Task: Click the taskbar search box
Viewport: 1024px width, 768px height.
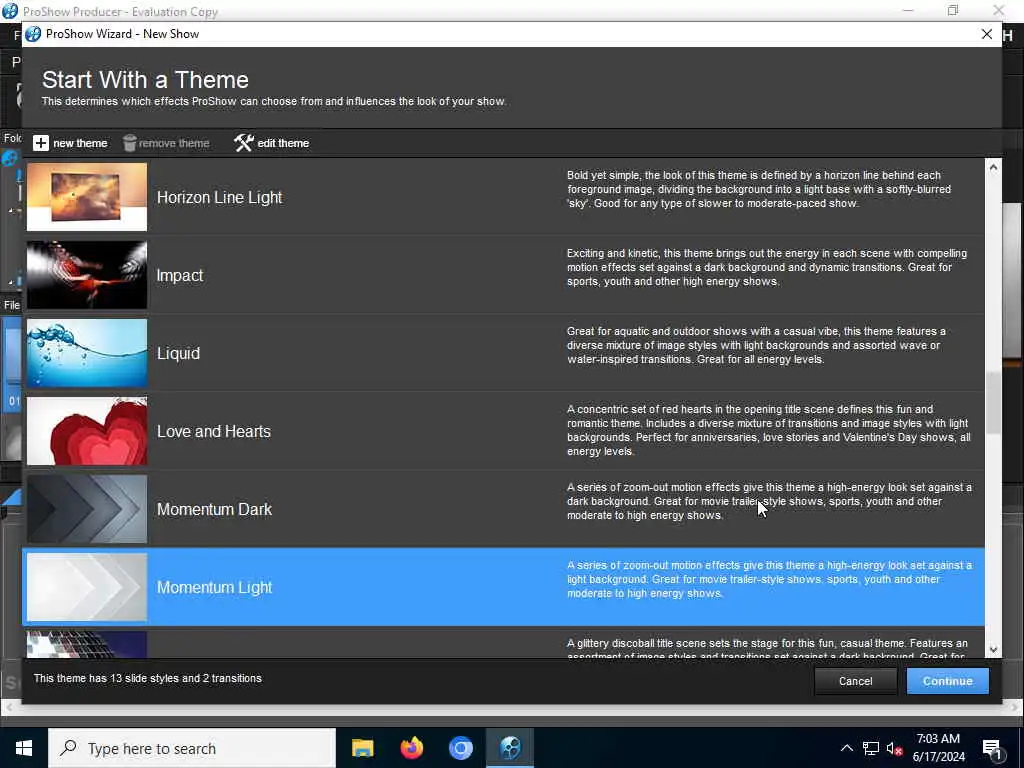Action: (192, 748)
